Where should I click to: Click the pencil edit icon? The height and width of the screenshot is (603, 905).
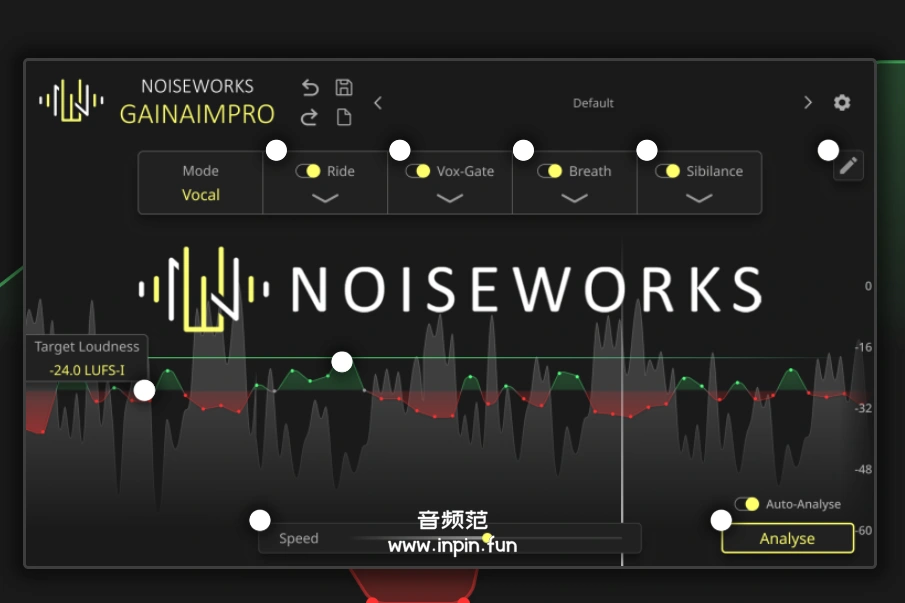[848, 166]
